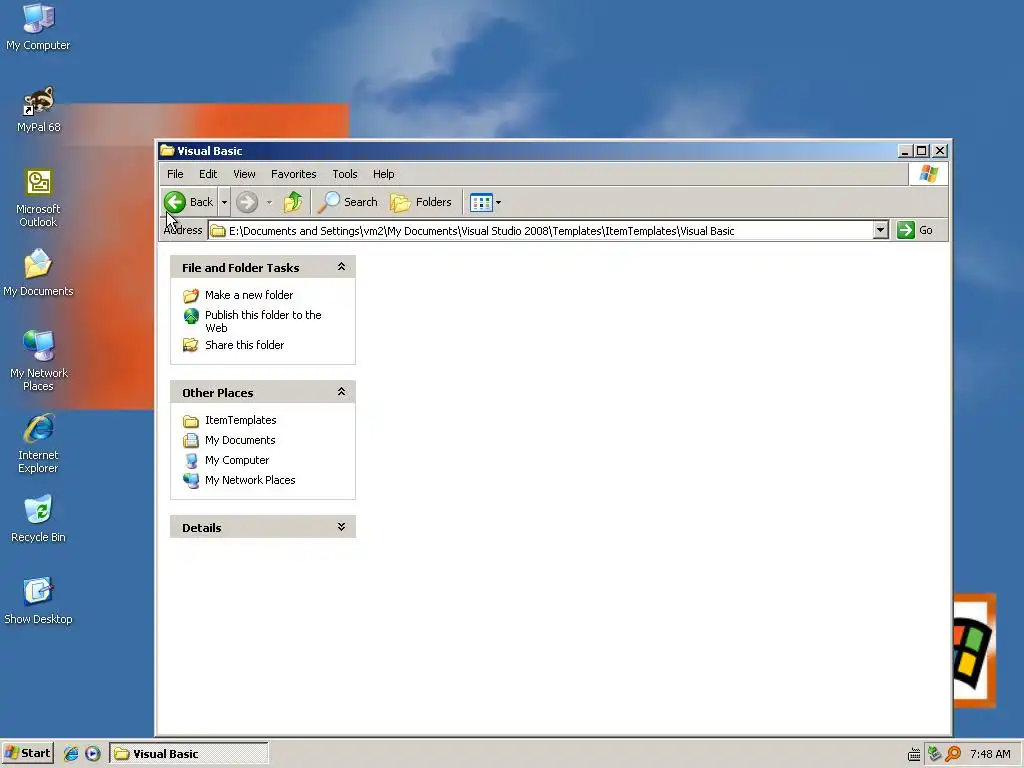This screenshot has width=1024, height=768.
Task: Click the address bar path field
Action: (x=541, y=231)
